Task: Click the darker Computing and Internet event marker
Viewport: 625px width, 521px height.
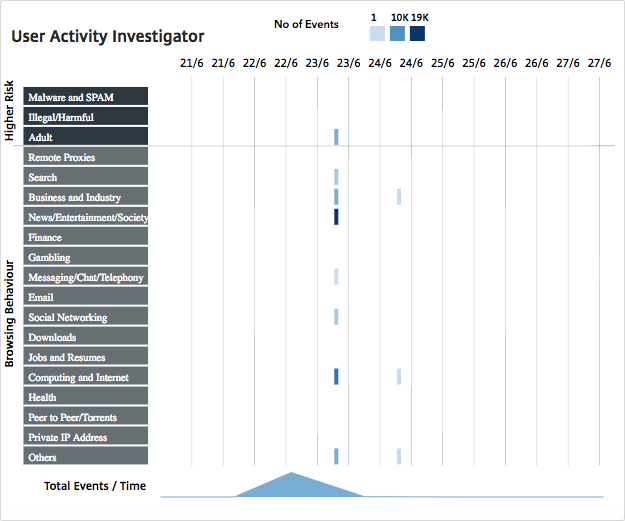Action: click(x=336, y=377)
